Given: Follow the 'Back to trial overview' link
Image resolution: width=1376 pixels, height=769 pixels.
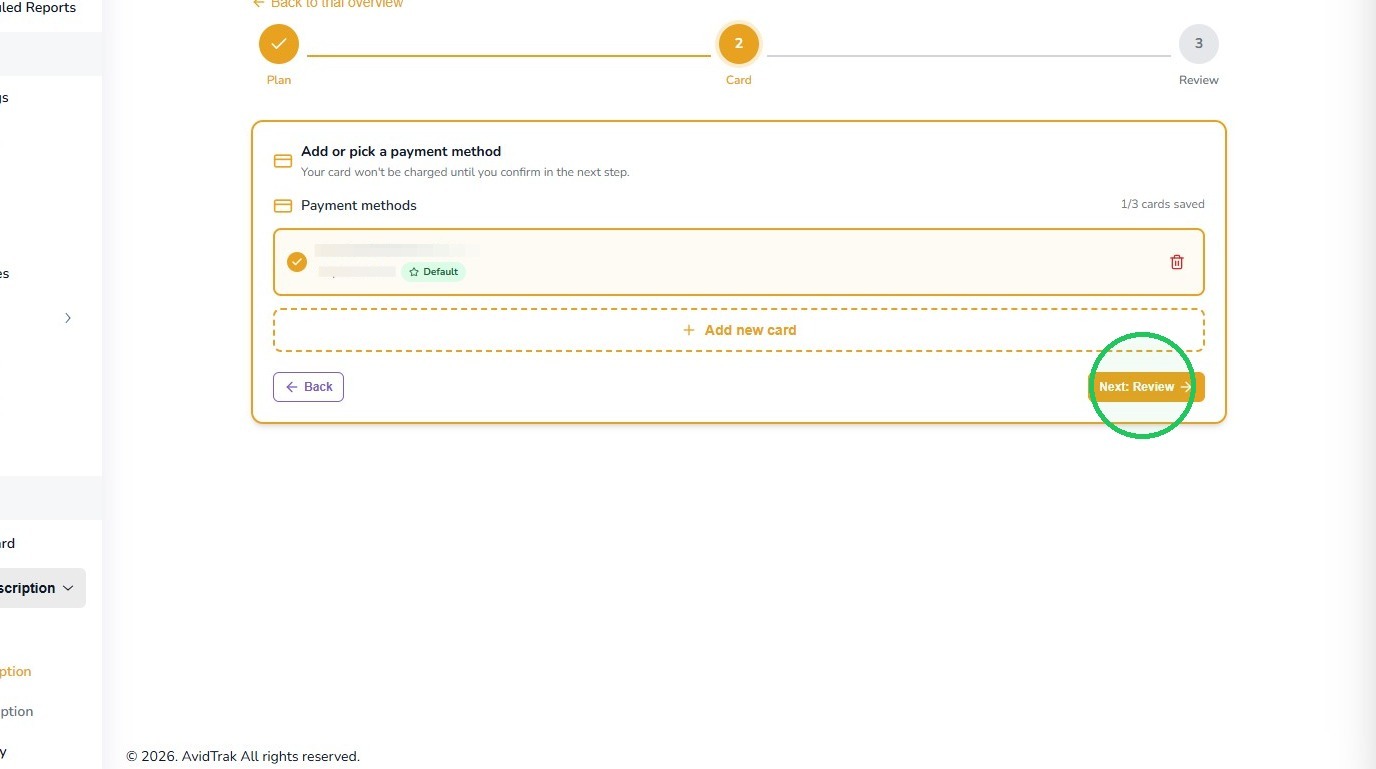Looking at the screenshot, I should point(328,4).
